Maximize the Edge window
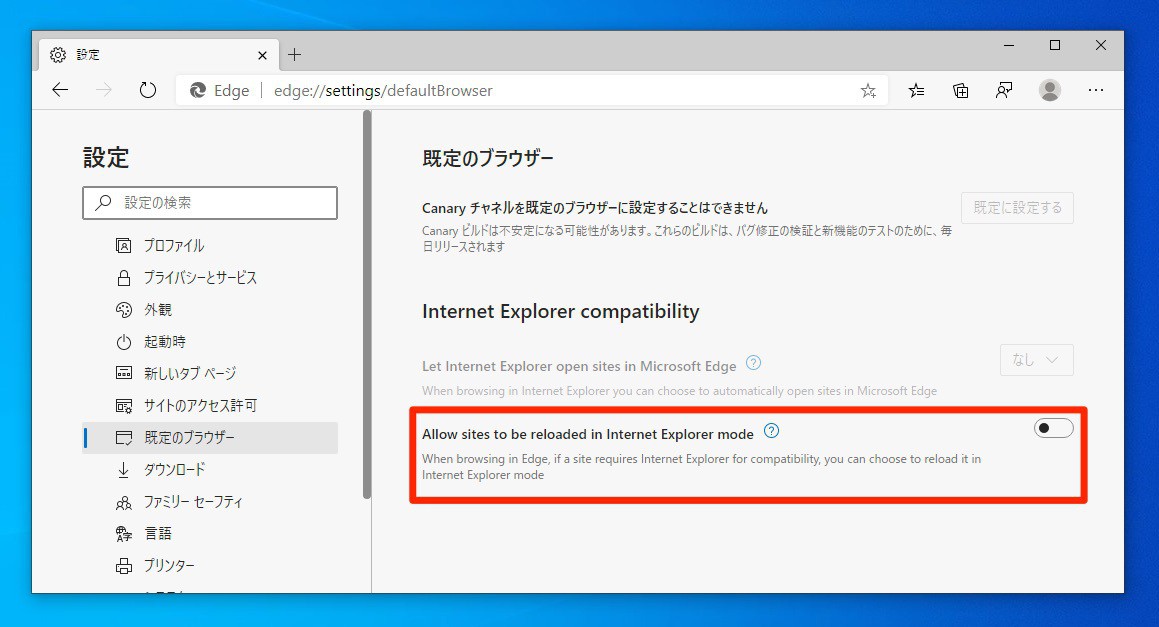This screenshot has width=1159, height=627. tap(1055, 45)
